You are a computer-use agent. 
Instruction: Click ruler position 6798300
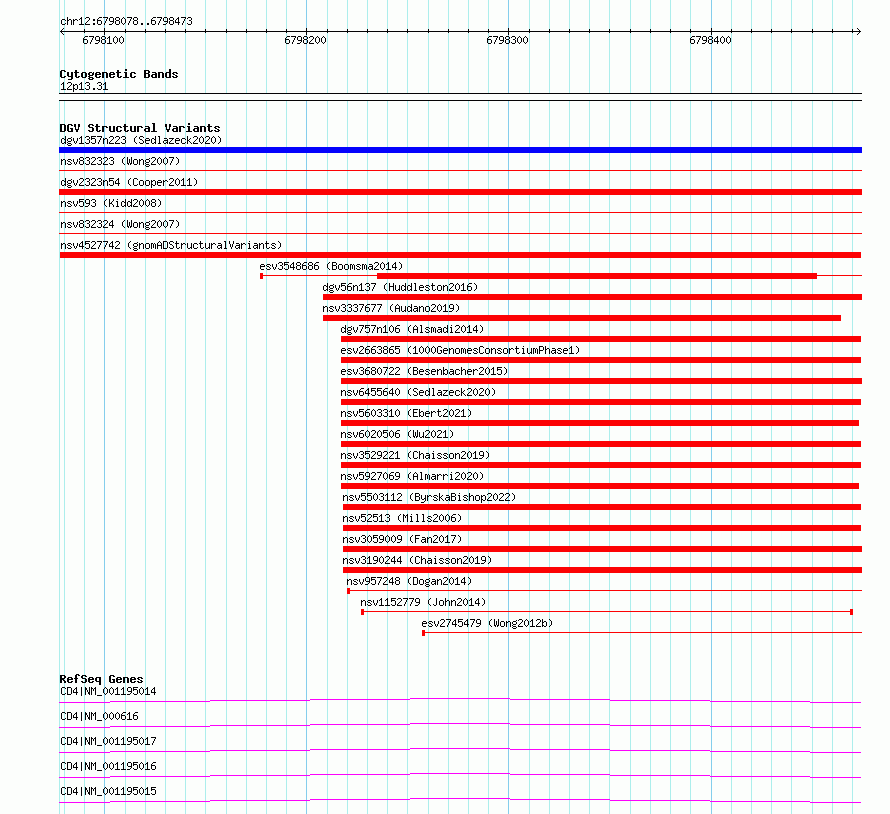(507, 40)
